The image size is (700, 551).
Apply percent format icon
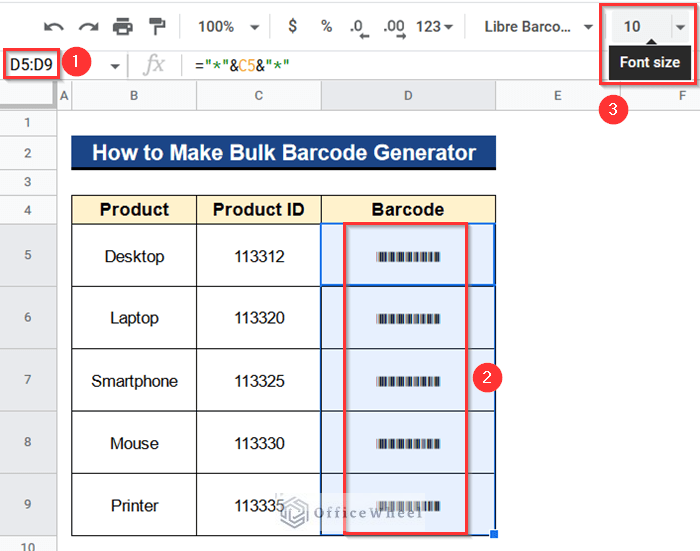click(x=326, y=26)
